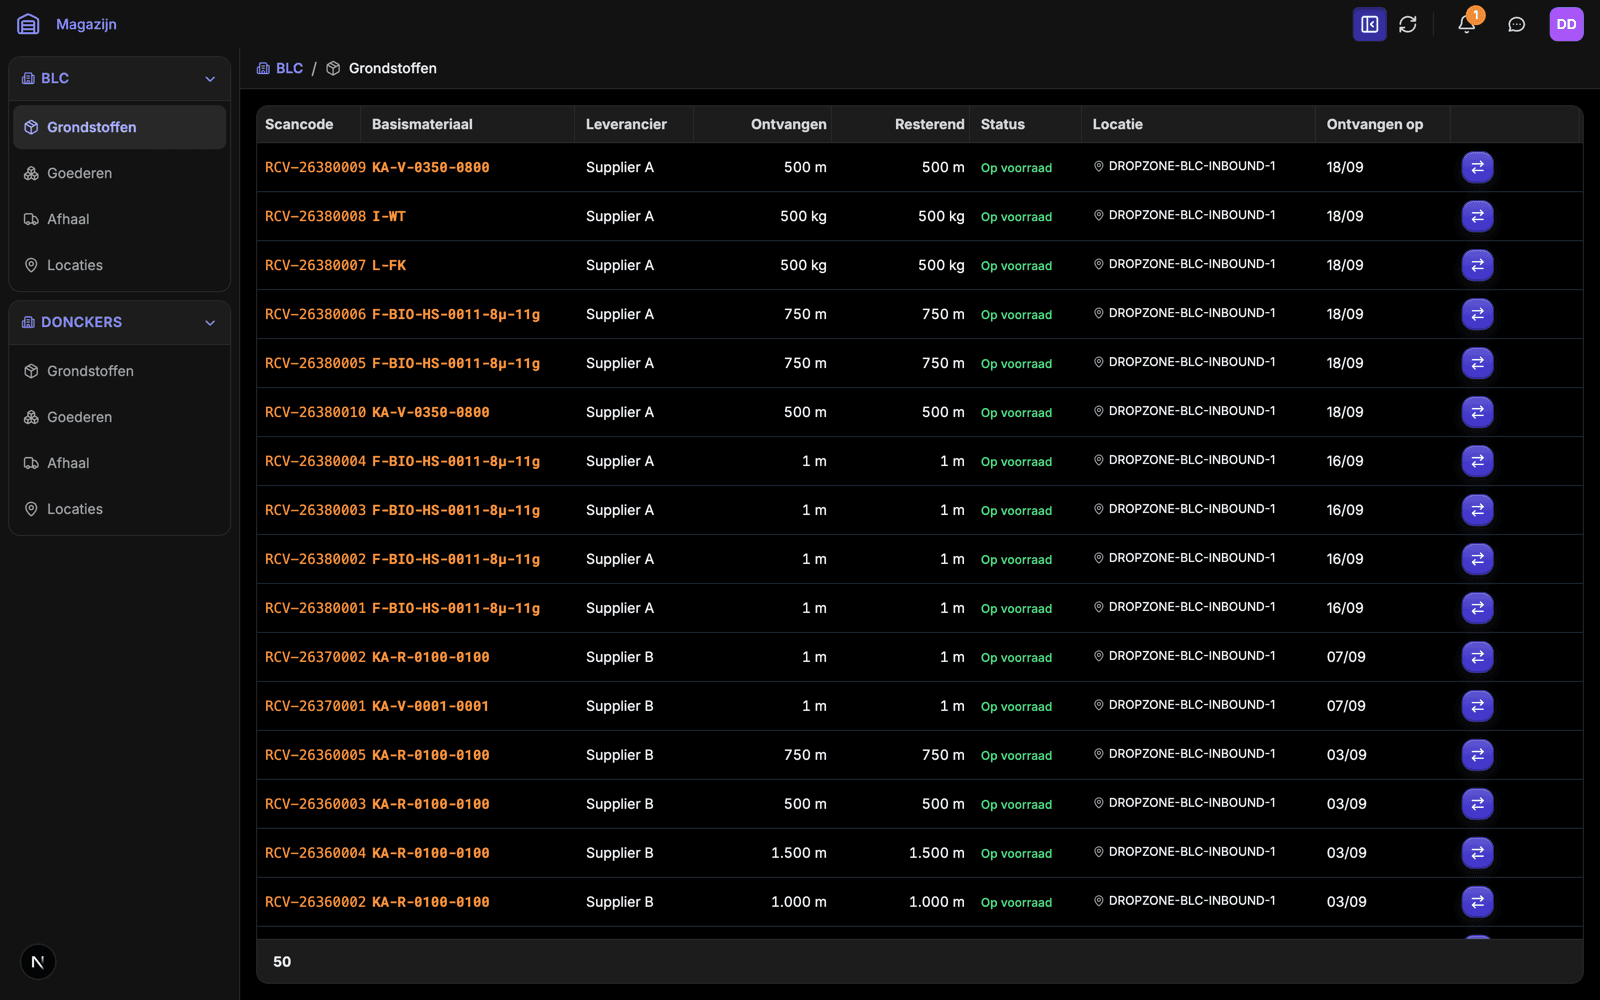The image size is (1600, 1000).
Task: Click transfer button for RCV-26380008
Action: coord(1477,216)
